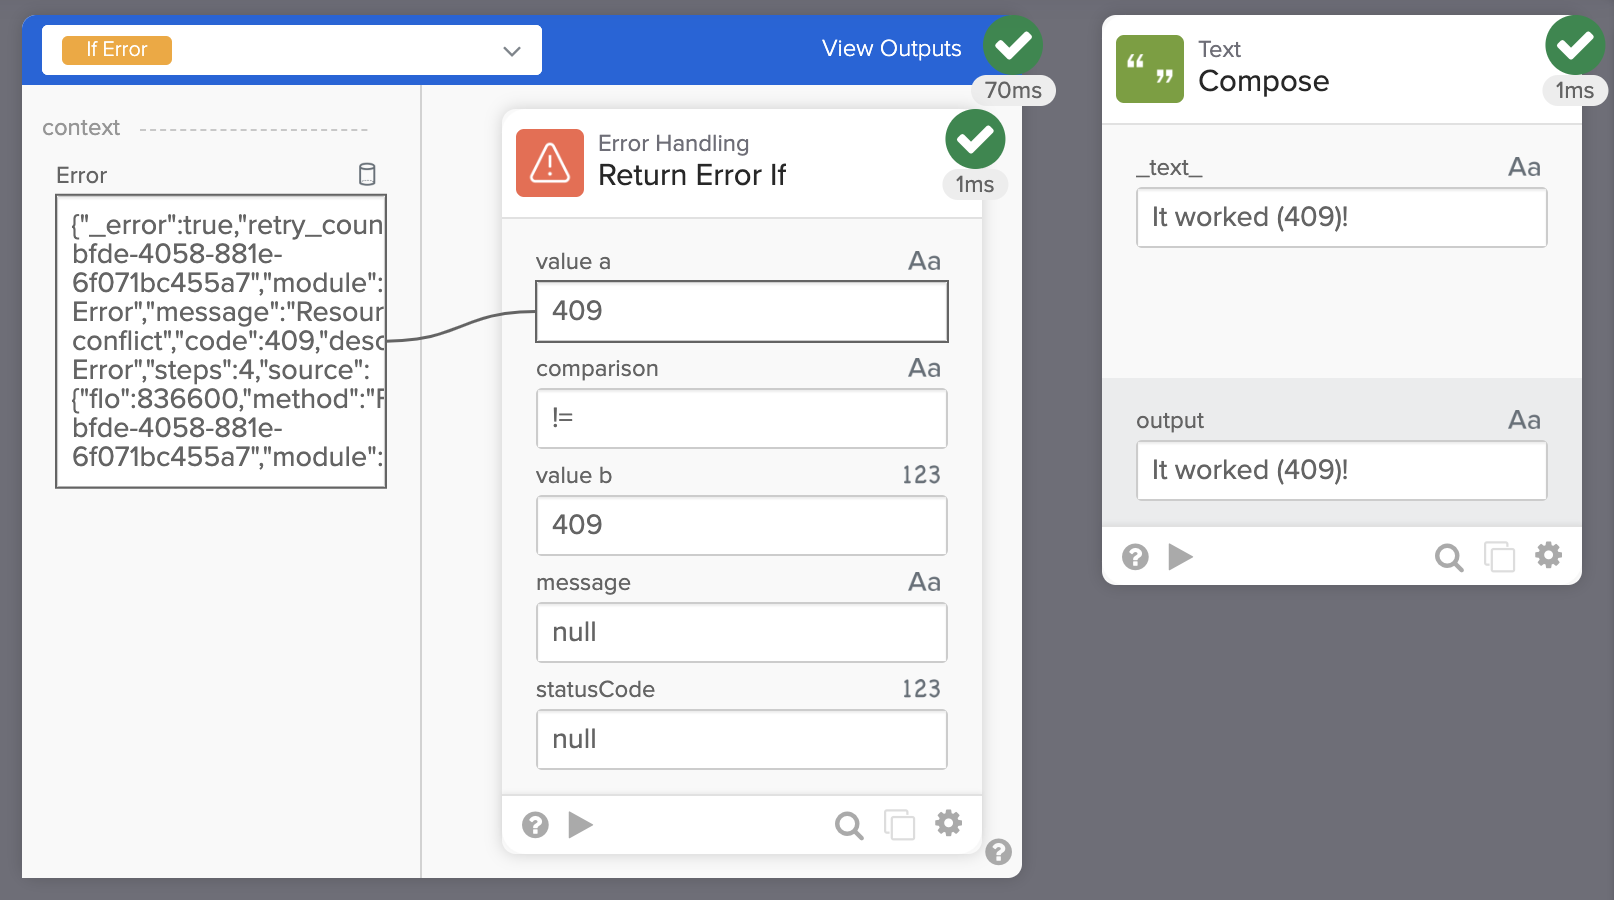This screenshot has width=1614, height=900.
Task: Click the green checkmark on Compose card
Action: click(1575, 45)
